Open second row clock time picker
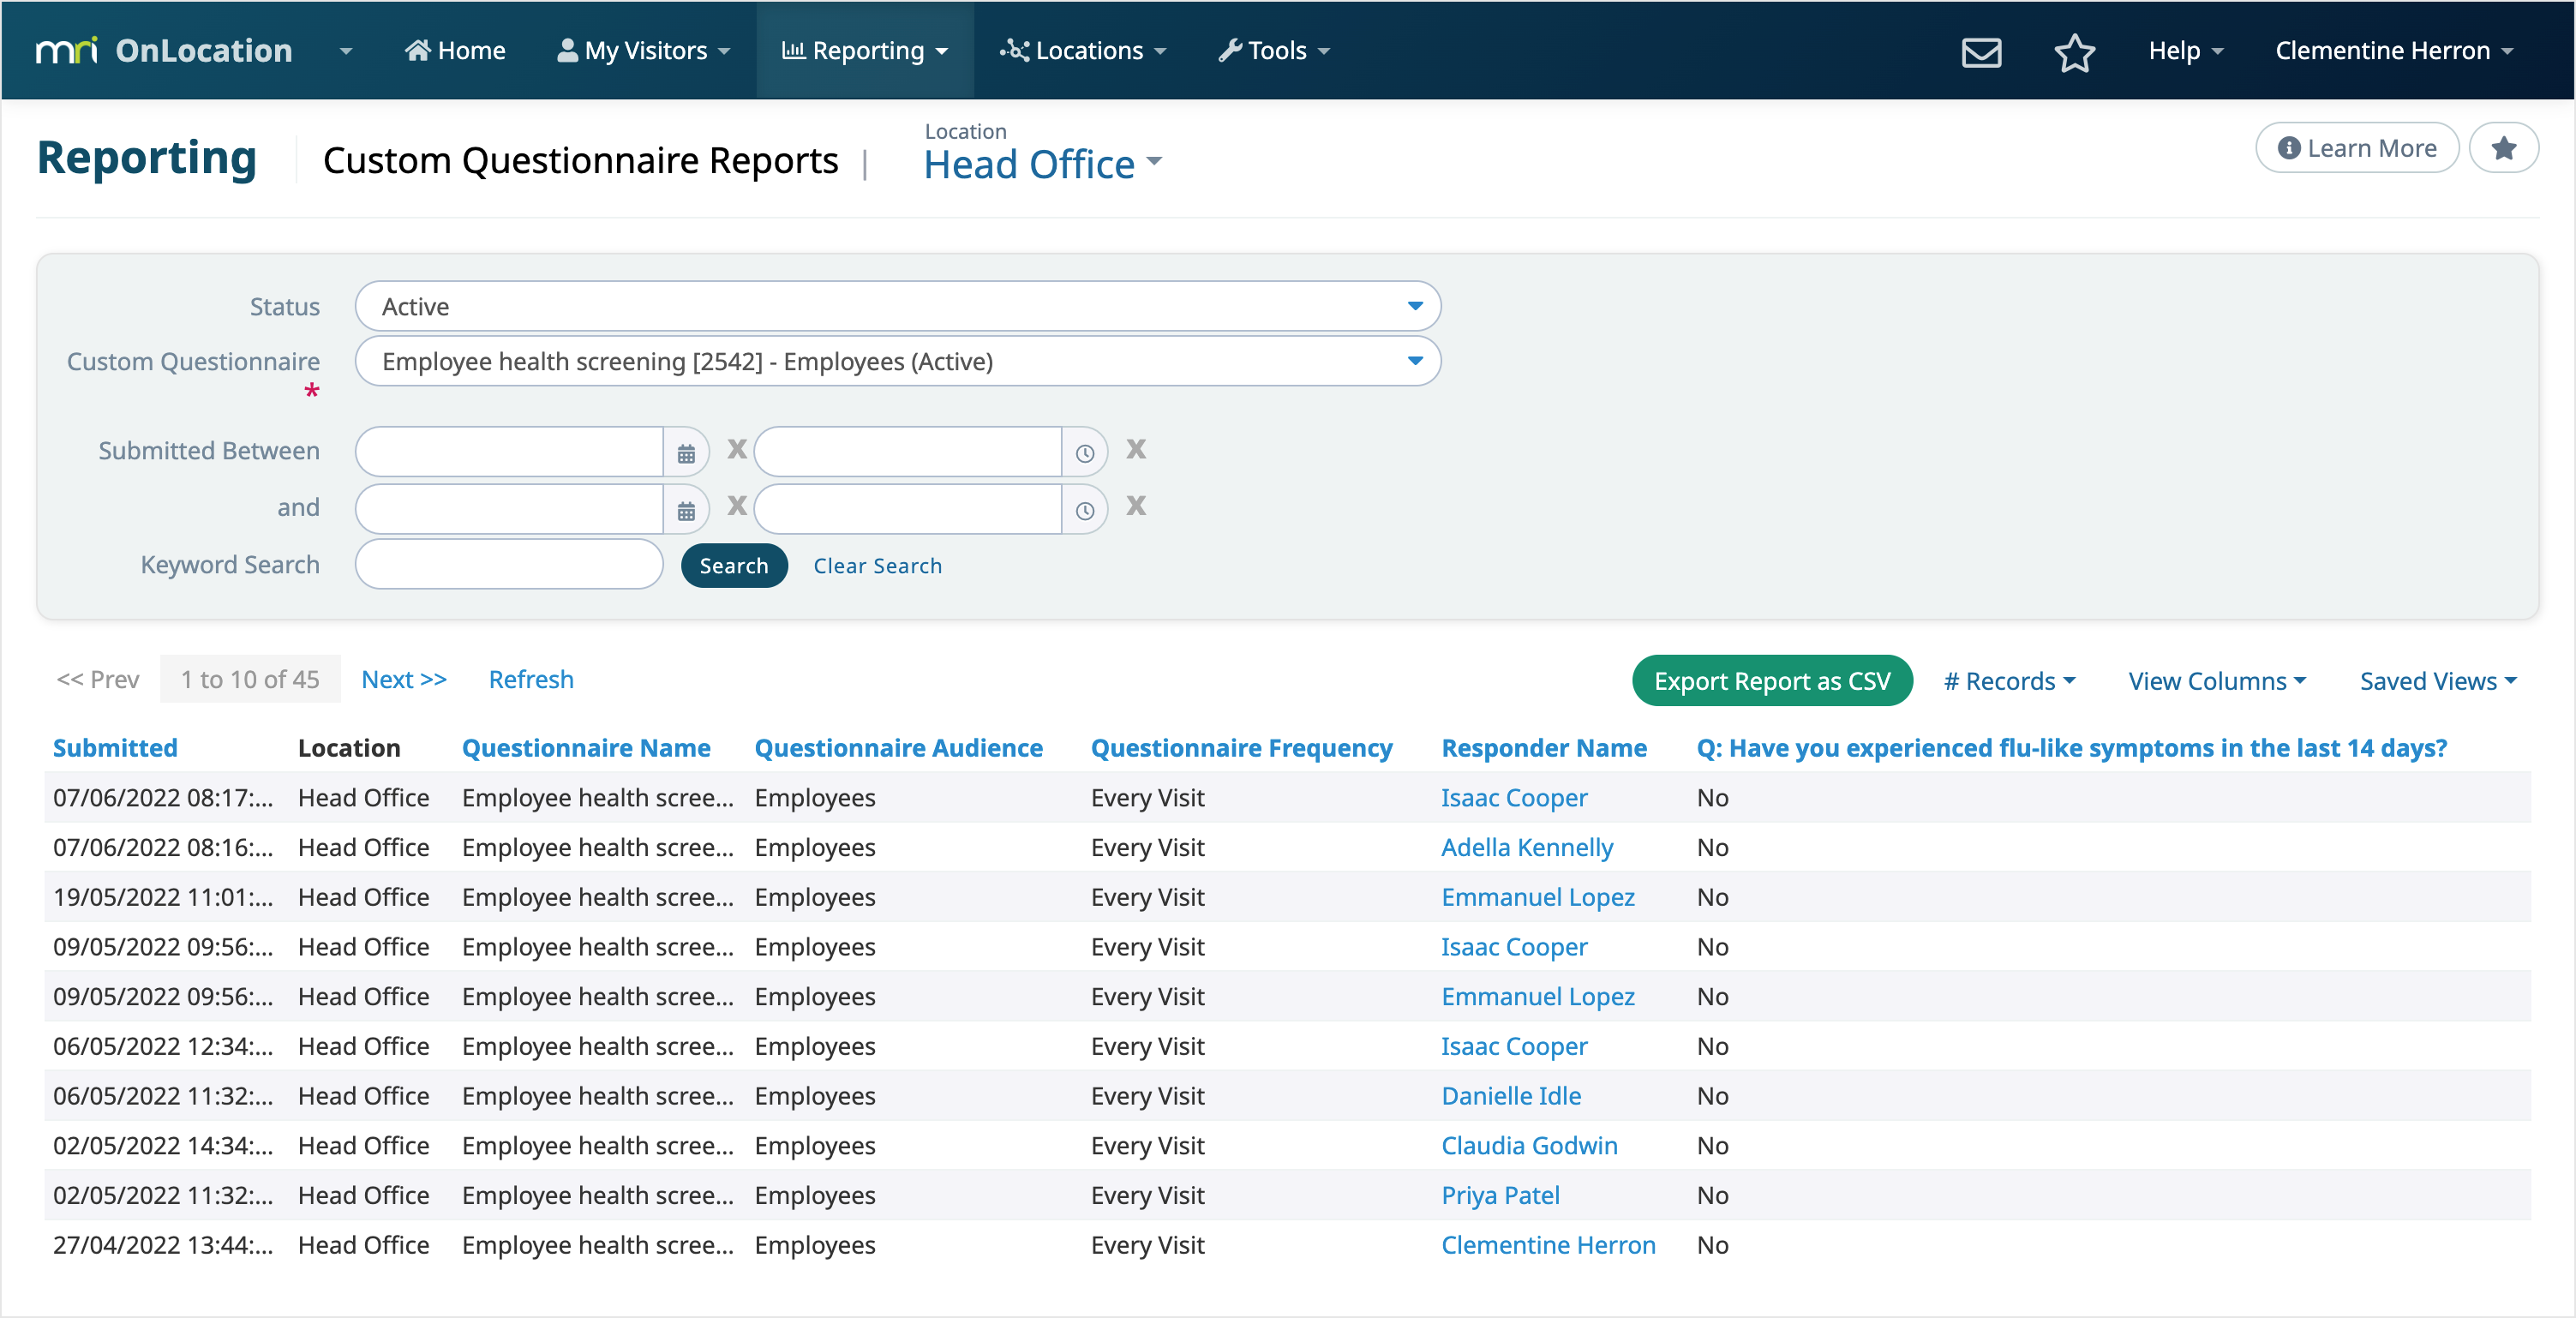Screen dimensions: 2576x1318 (1084, 510)
